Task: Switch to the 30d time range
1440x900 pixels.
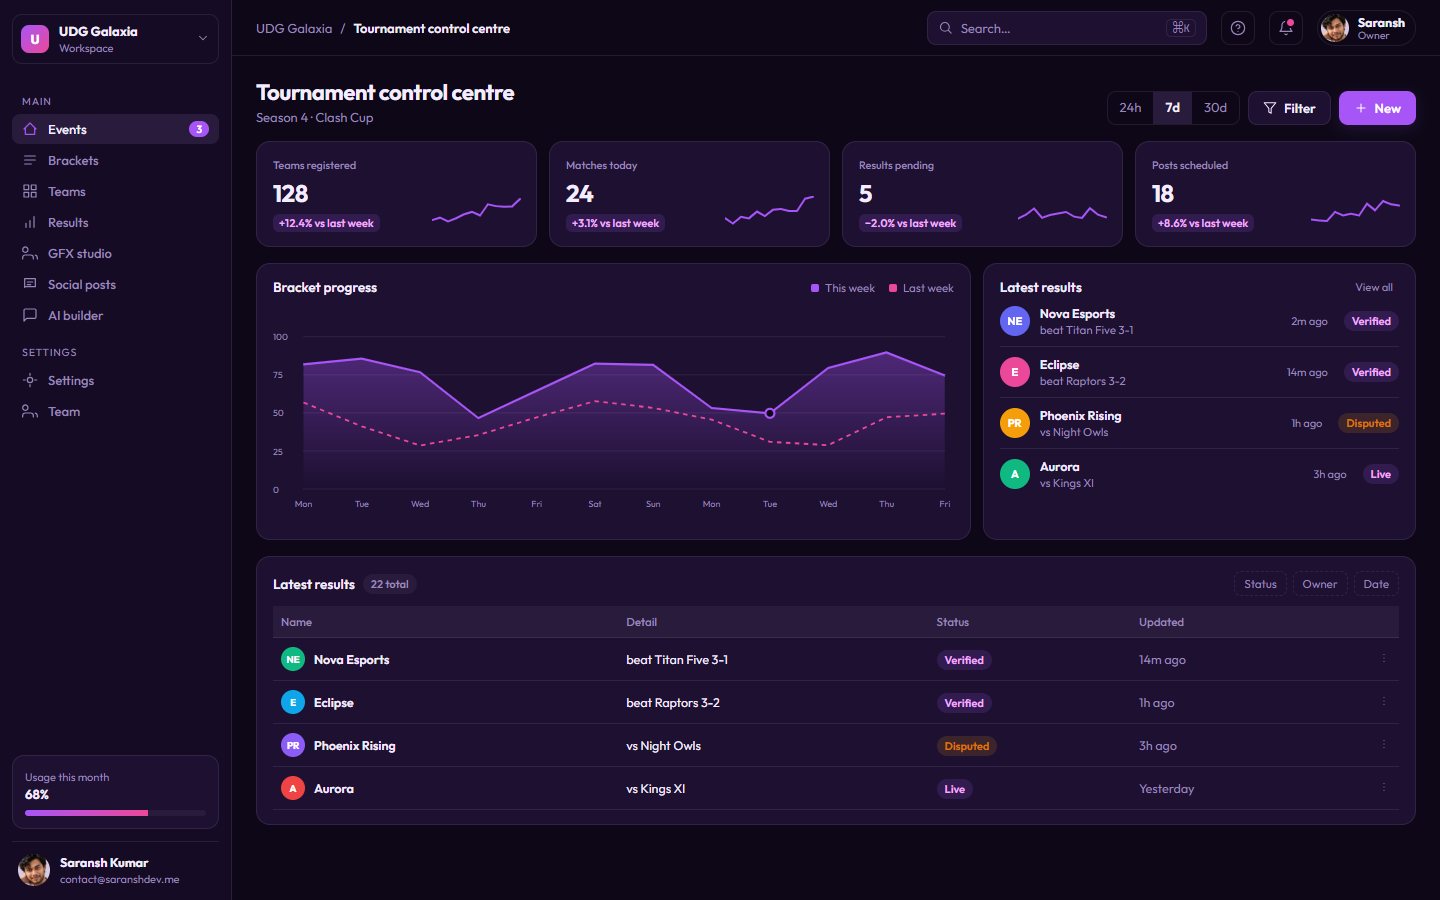Action: [x=1215, y=108]
